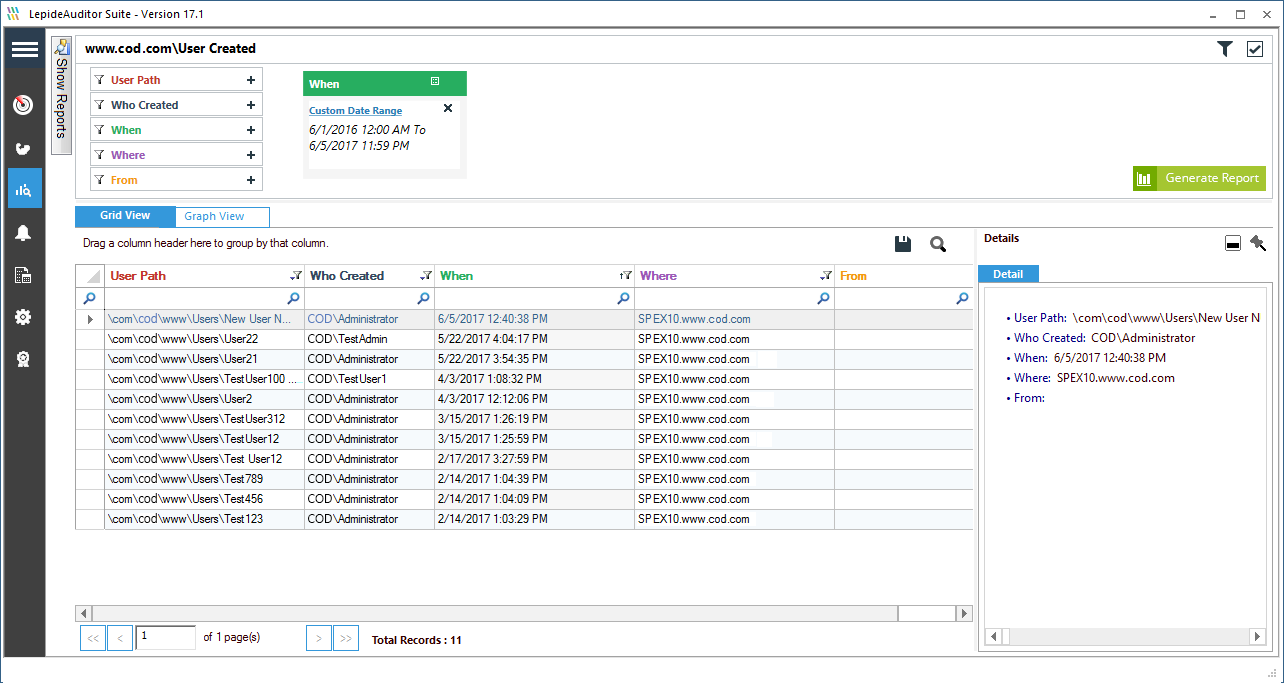Click the filter funnel icon at top right
This screenshot has height=683, width=1284.
pyautogui.click(x=1225, y=49)
